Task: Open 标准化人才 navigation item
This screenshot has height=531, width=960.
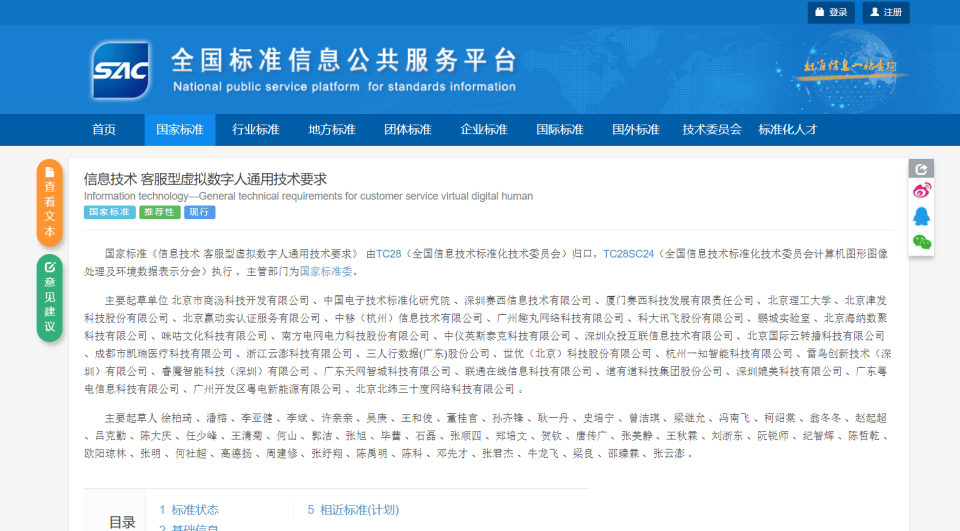Action: (788, 130)
